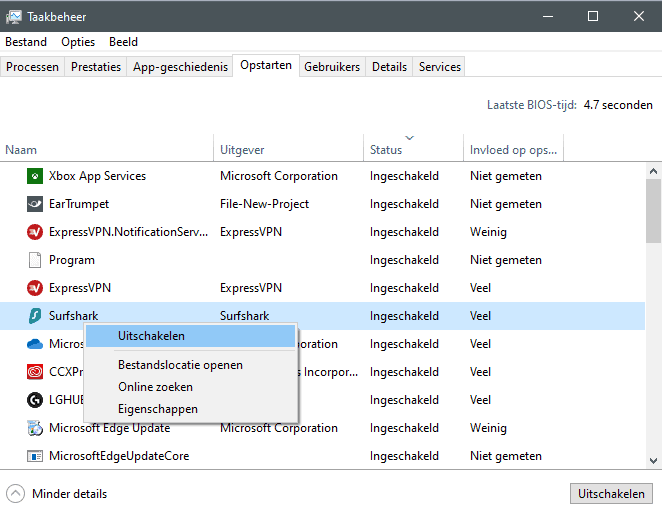This screenshot has height=517, width=662.
Task: Click the MicrosoftEdgeUpdateCore icon
Action: point(35,456)
